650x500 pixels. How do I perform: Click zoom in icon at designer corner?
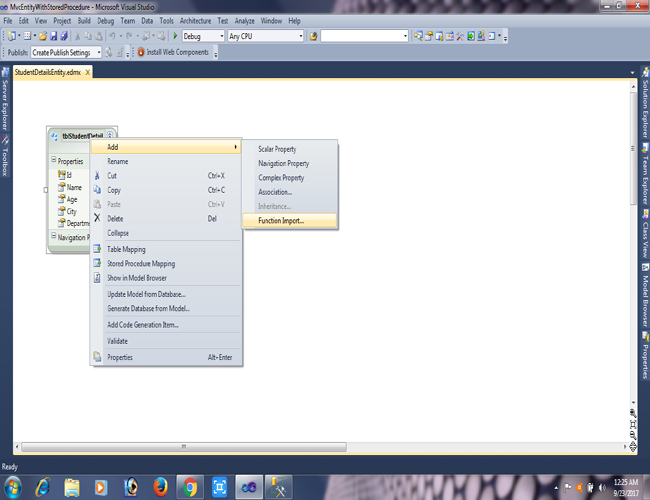pos(633,413)
